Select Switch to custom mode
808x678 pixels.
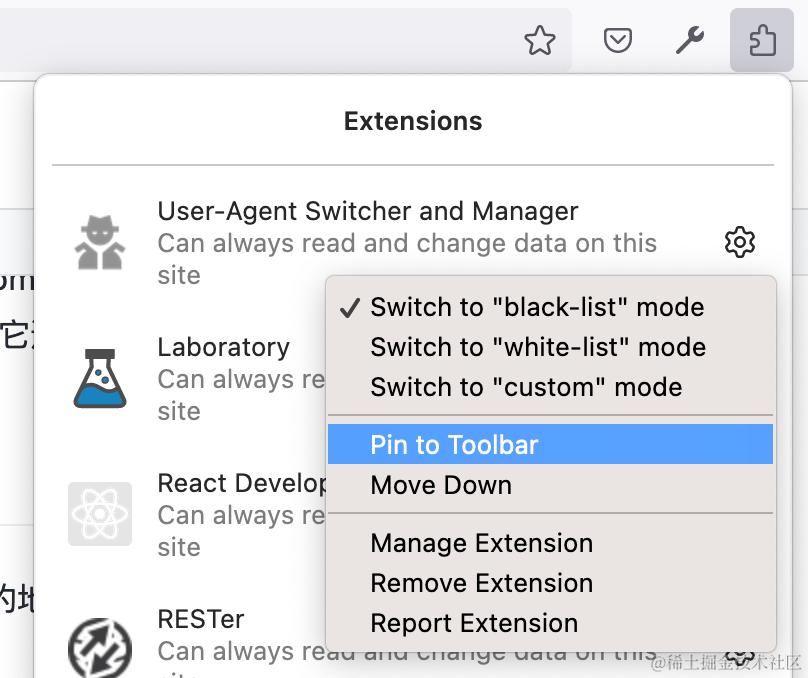click(525, 387)
